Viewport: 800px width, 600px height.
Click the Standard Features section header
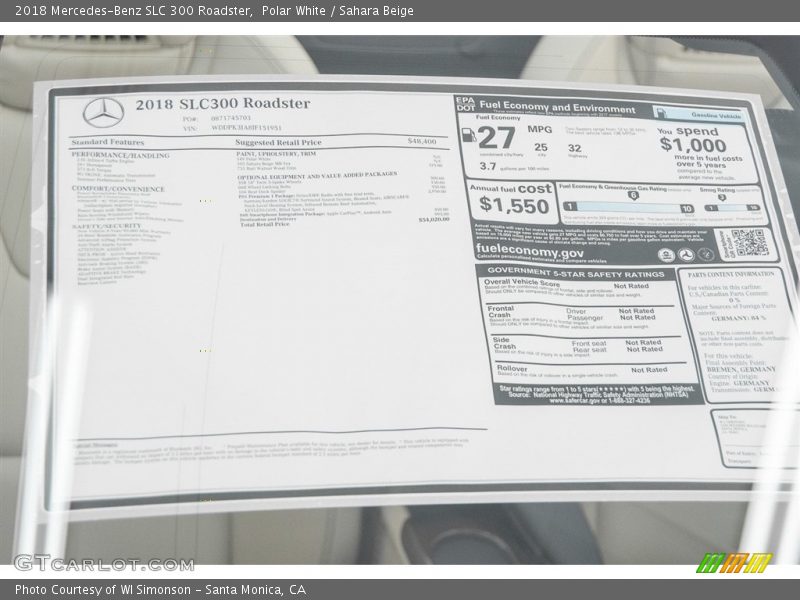click(x=108, y=142)
